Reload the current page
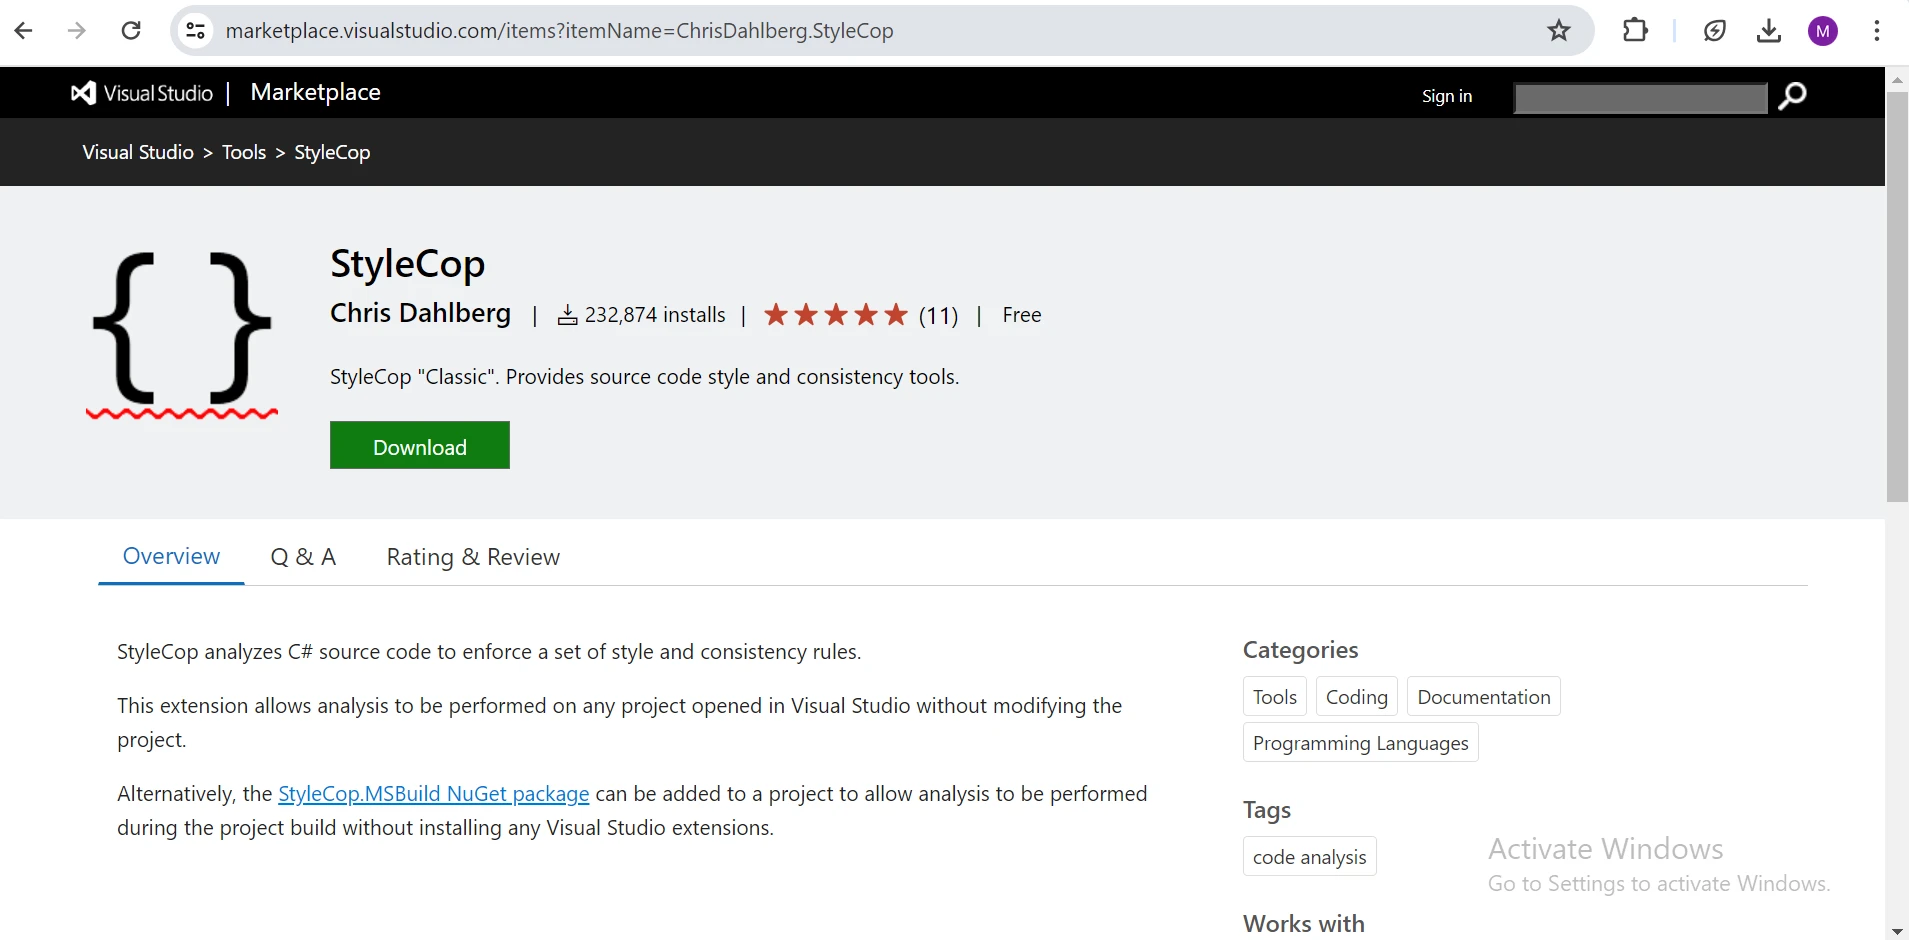Screen dimensions: 1909x940 point(131,31)
